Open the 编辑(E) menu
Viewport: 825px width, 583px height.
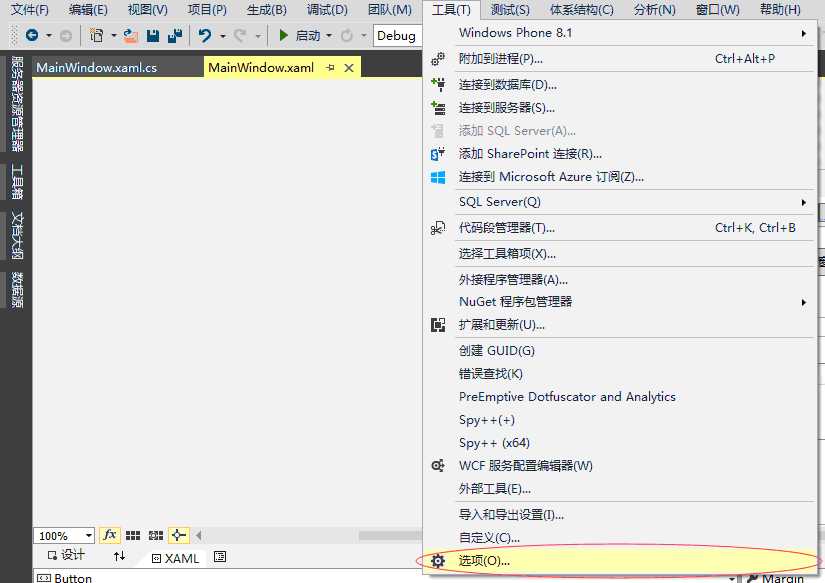[88, 9]
